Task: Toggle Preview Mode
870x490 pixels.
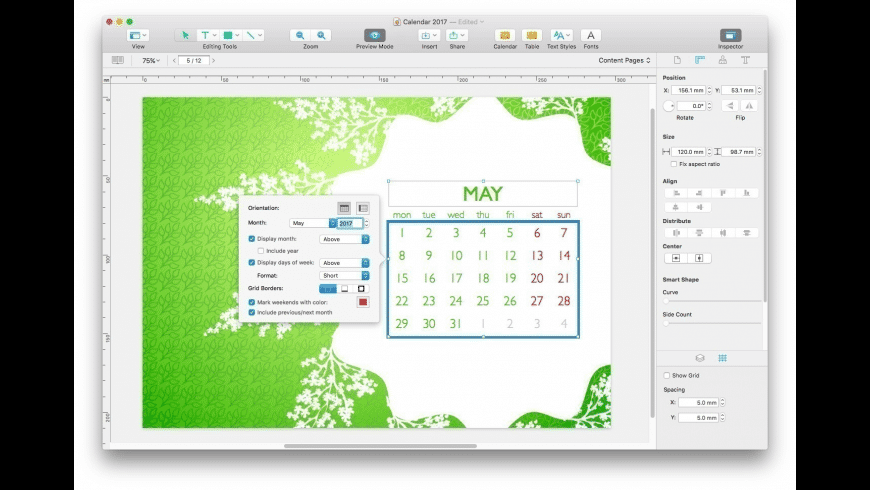Action: pos(375,35)
